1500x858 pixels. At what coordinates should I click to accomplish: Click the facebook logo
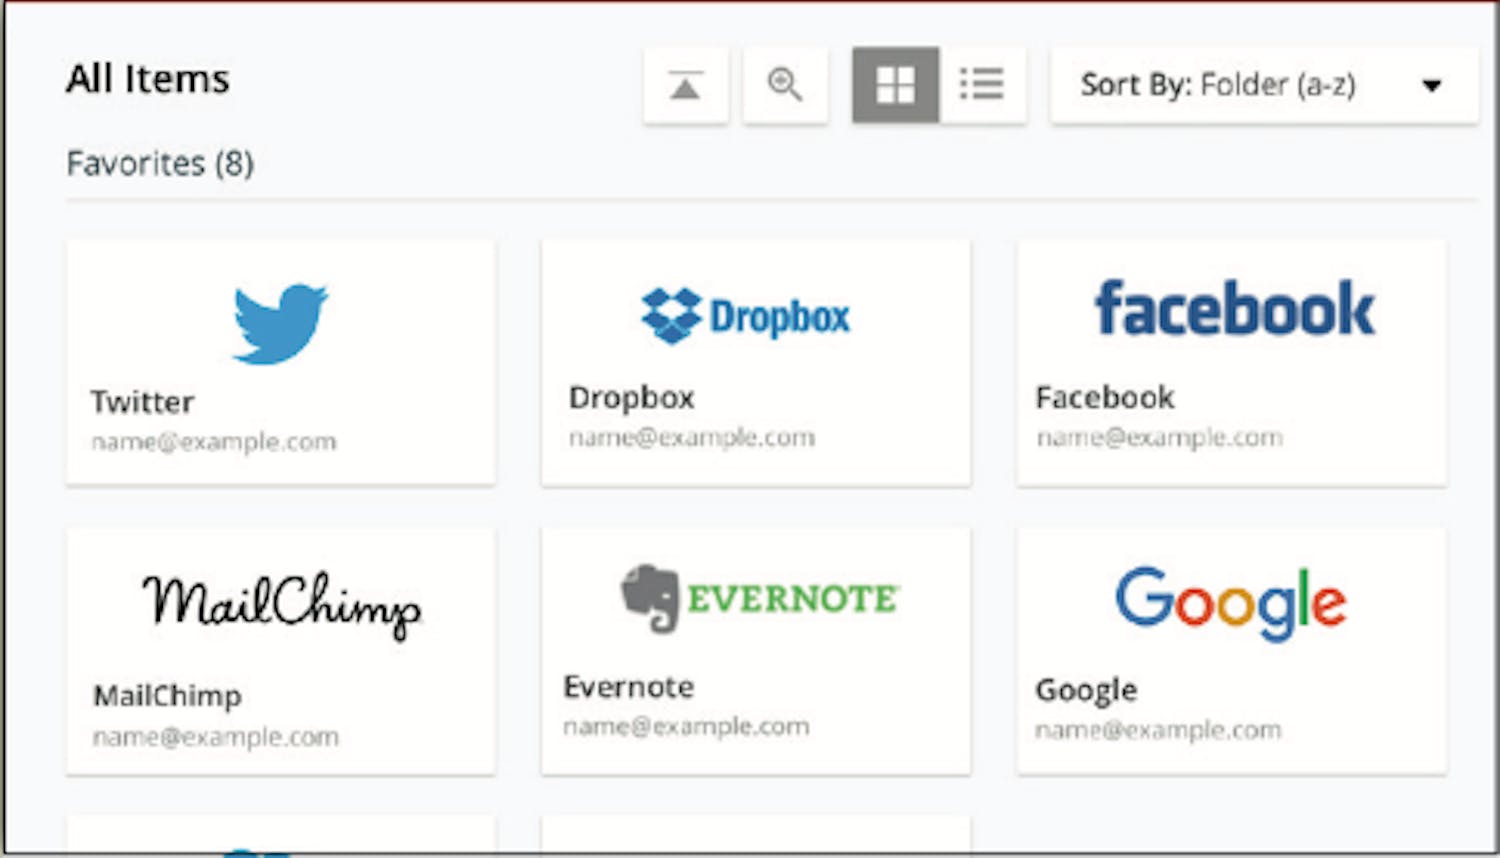[x=1234, y=307]
